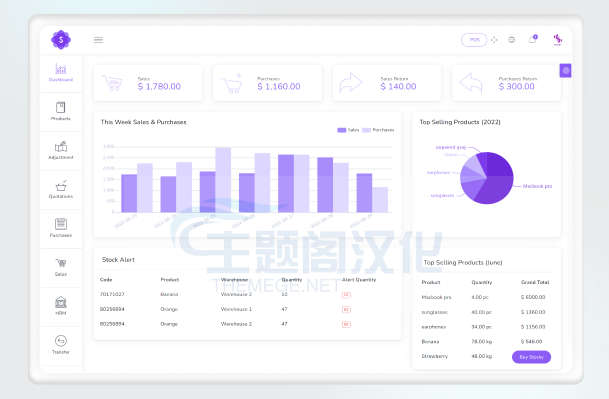Go to the Adjustment sidebar section
The image size is (609, 399).
(61, 150)
